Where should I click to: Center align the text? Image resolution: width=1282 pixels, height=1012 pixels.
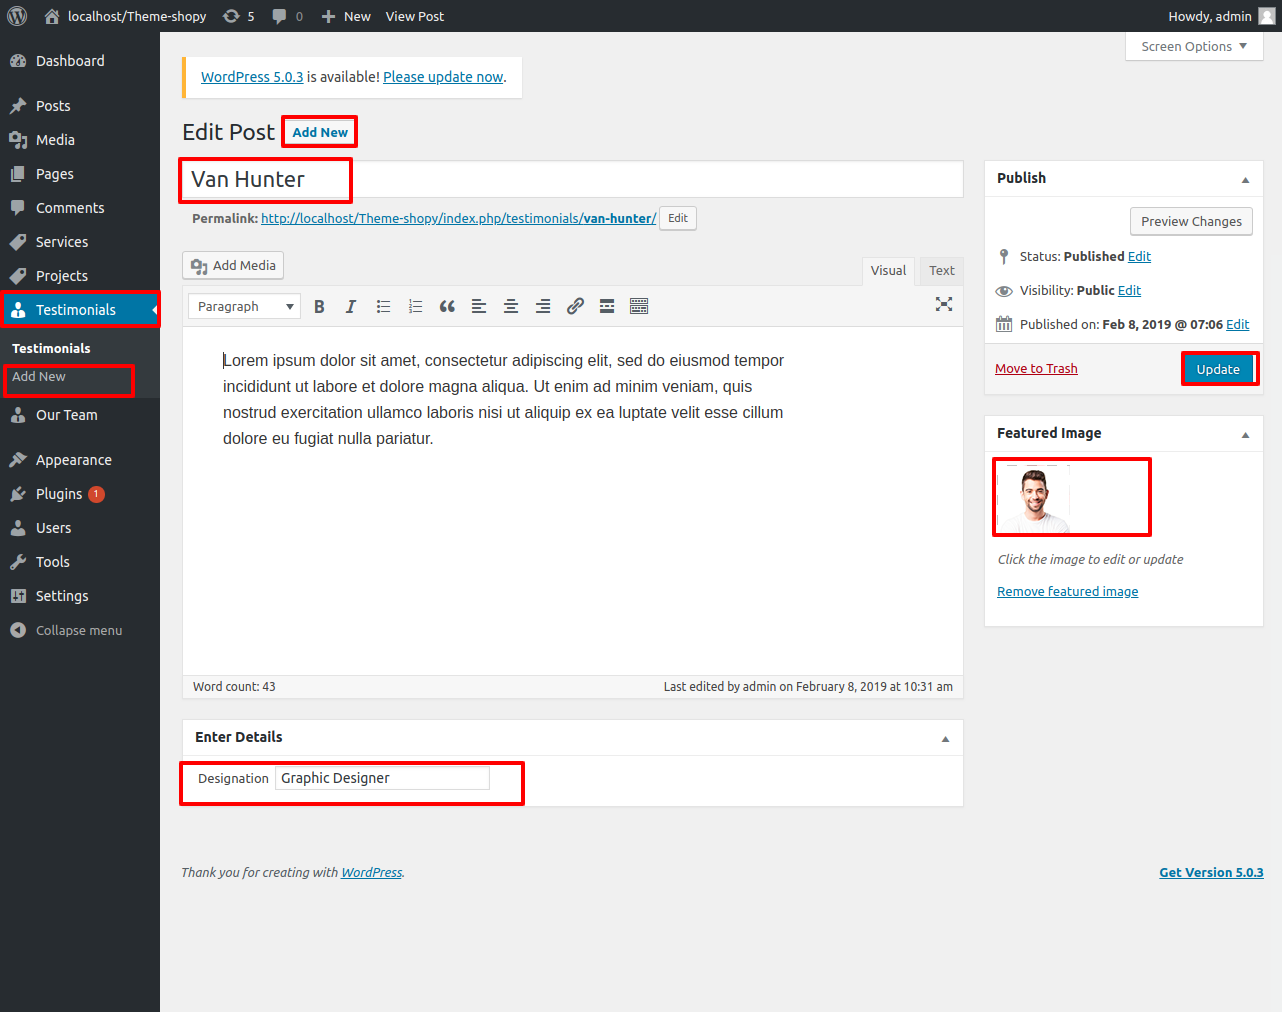(511, 307)
